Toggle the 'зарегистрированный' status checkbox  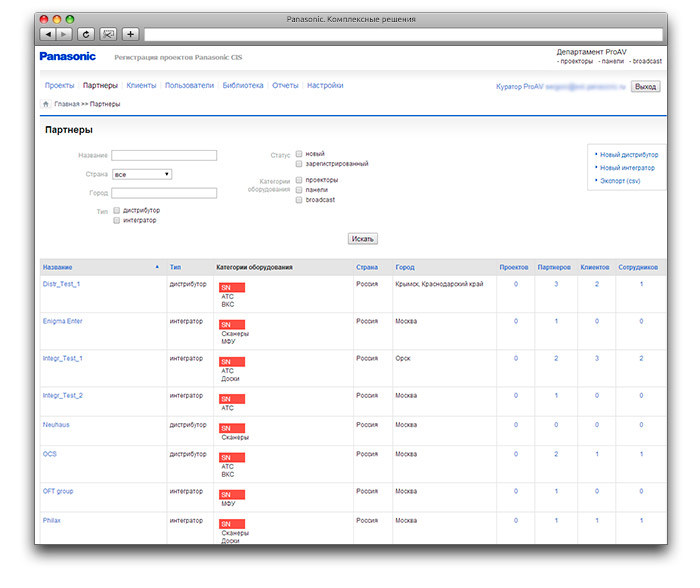[x=299, y=164]
